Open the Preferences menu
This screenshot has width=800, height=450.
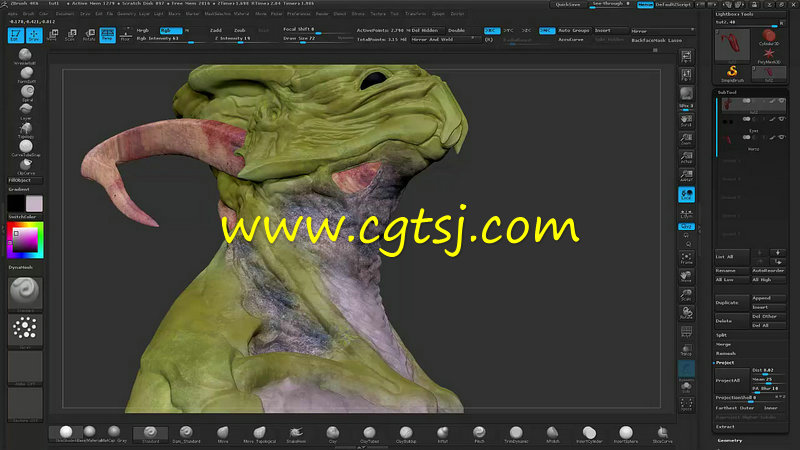tap(299, 14)
